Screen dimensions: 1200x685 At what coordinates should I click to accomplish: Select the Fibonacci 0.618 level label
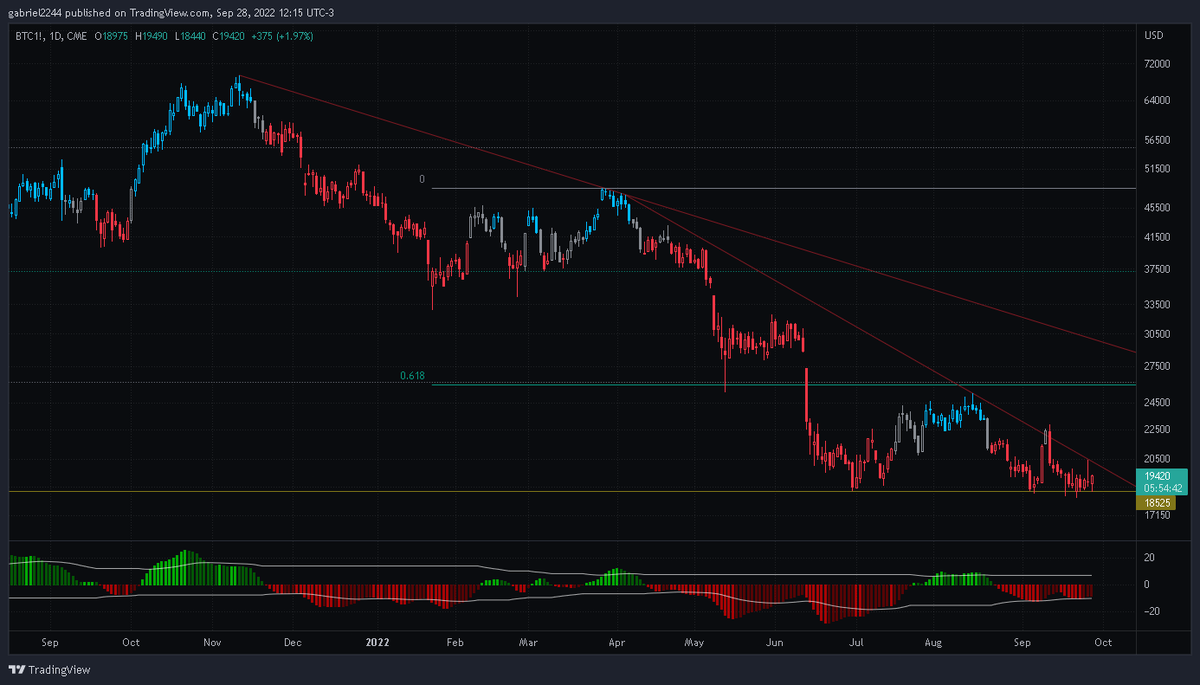[x=412, y=376]
